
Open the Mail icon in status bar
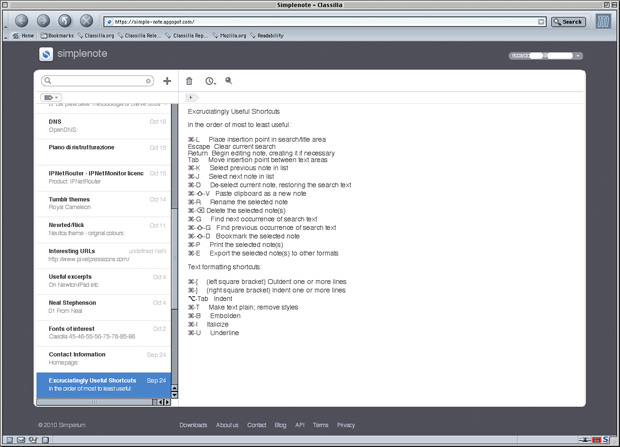21,440
